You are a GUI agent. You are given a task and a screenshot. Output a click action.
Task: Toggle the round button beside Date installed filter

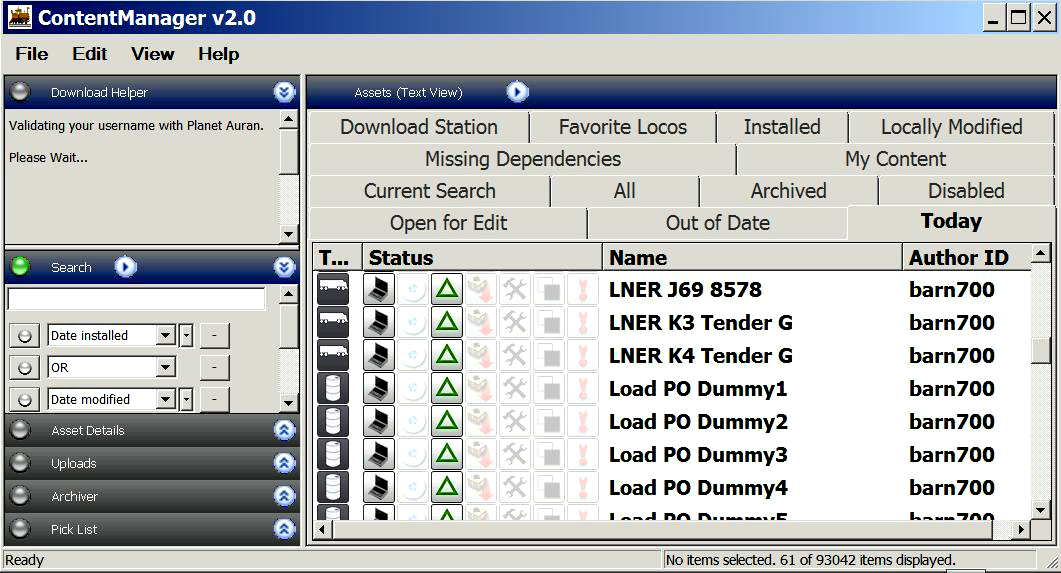[24, 336]
